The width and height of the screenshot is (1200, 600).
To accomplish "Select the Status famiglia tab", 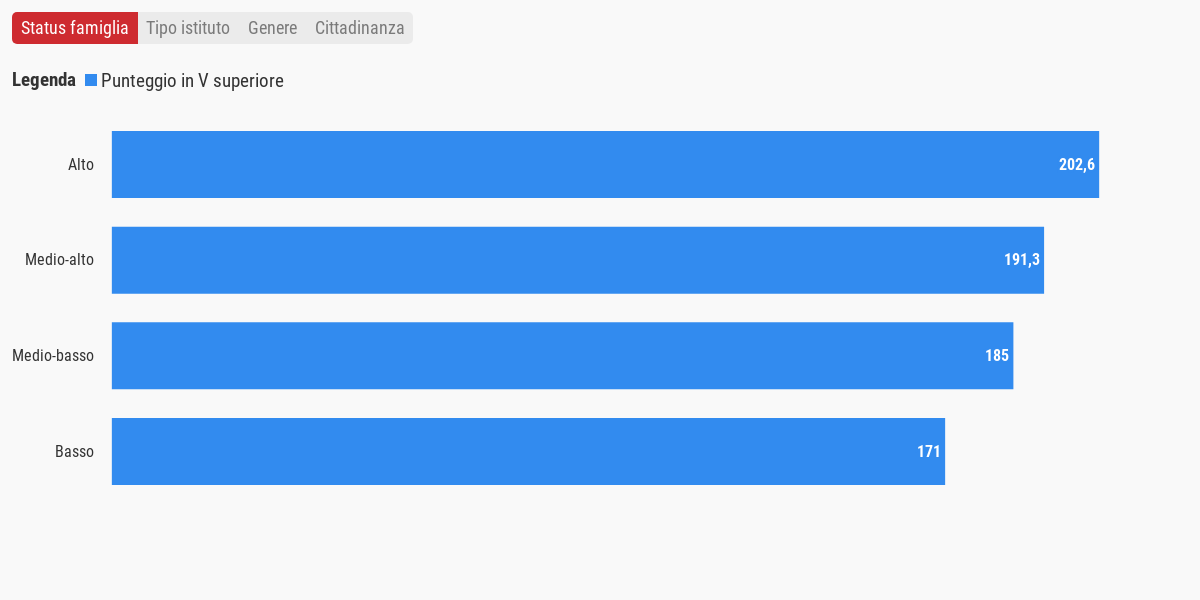I will pos(75,28).
